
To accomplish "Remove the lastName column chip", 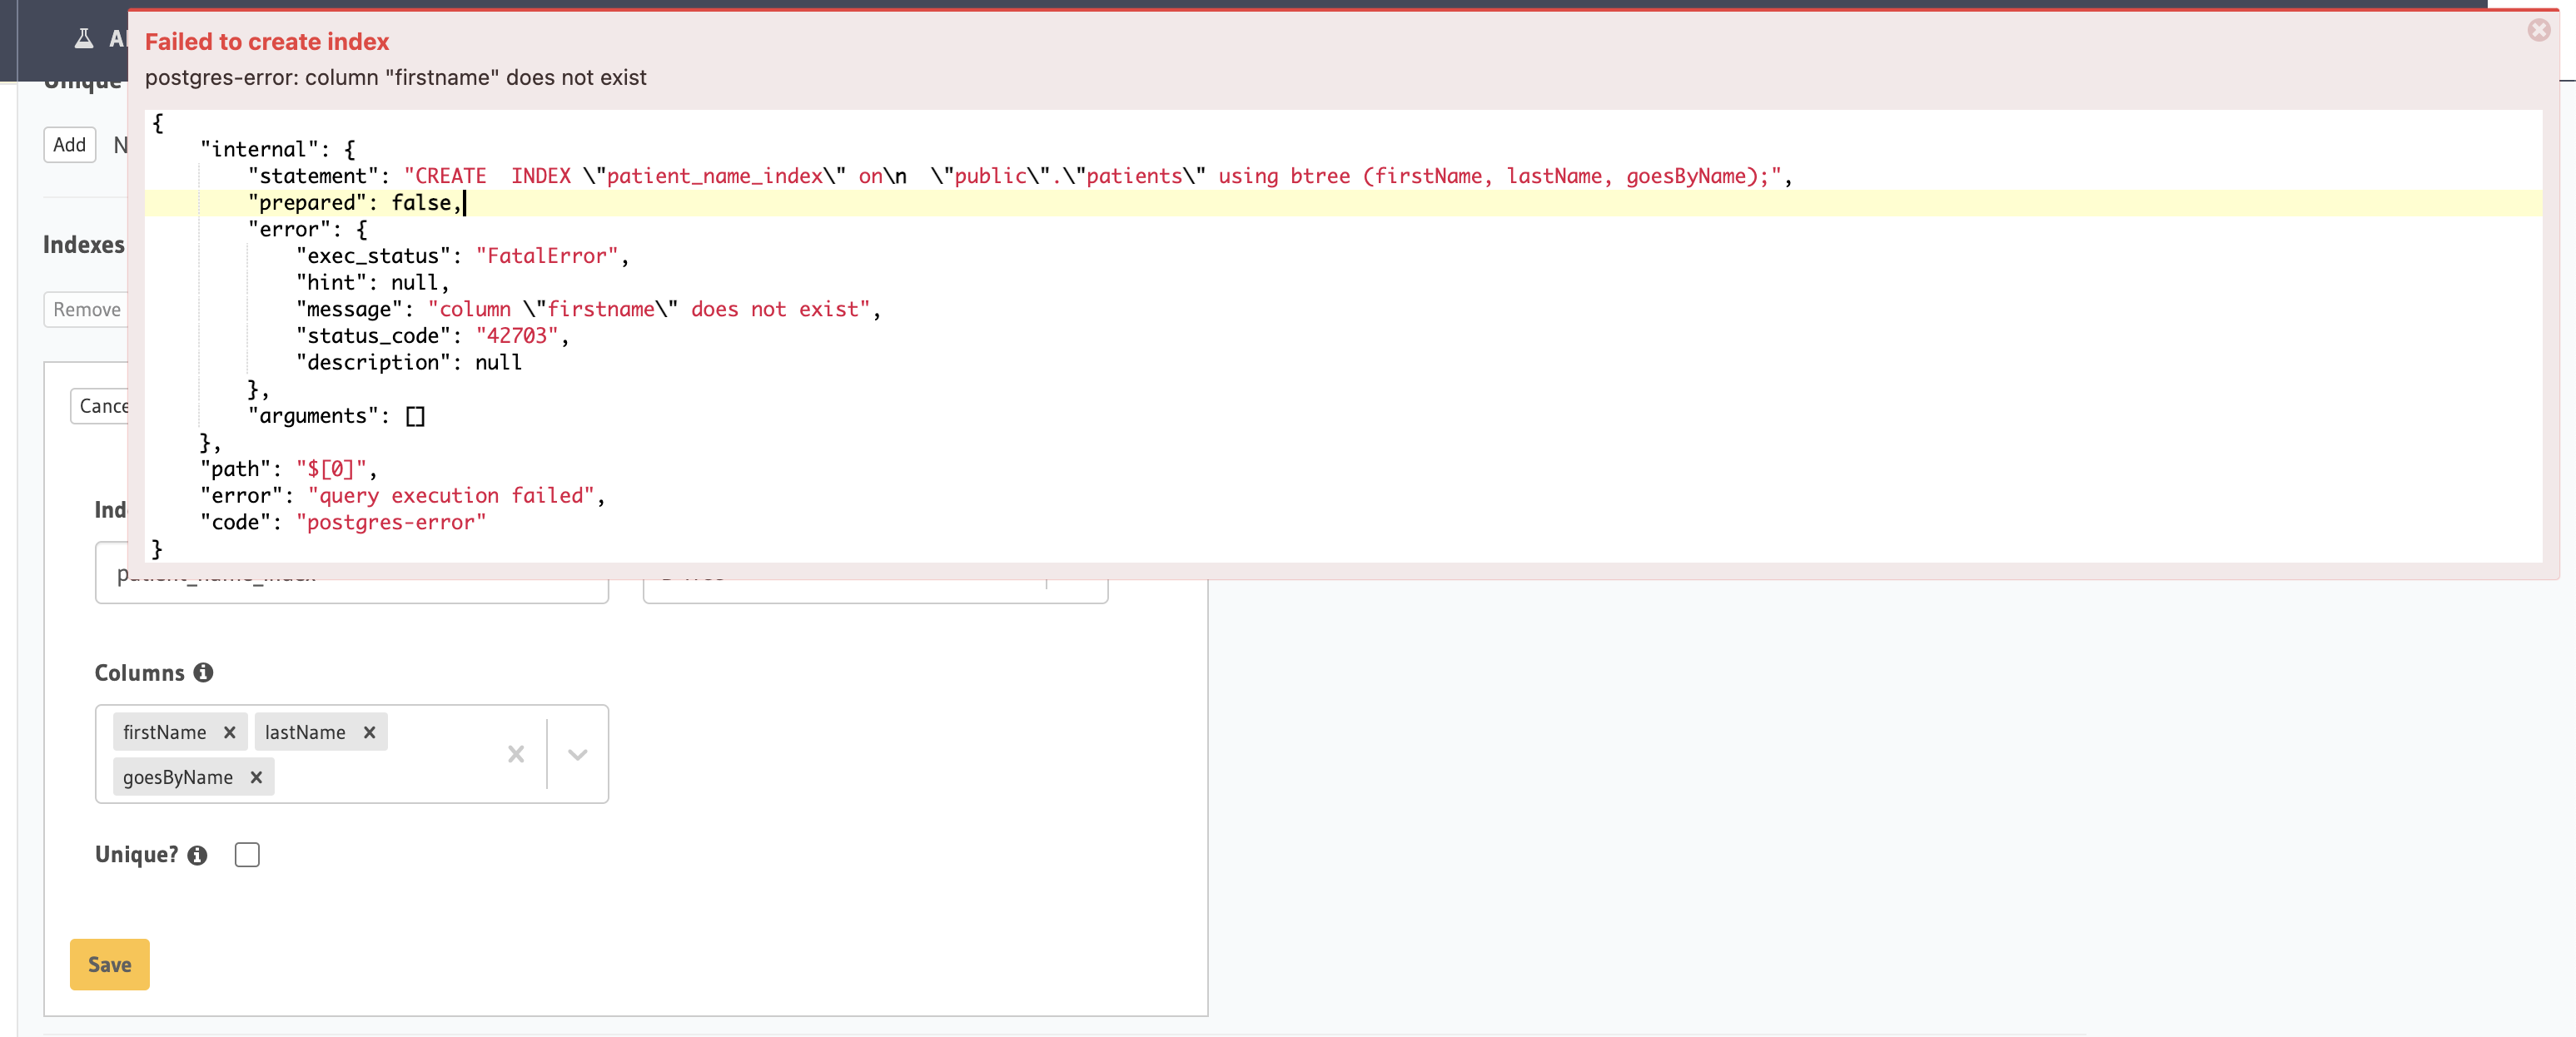I will (368, 731).
